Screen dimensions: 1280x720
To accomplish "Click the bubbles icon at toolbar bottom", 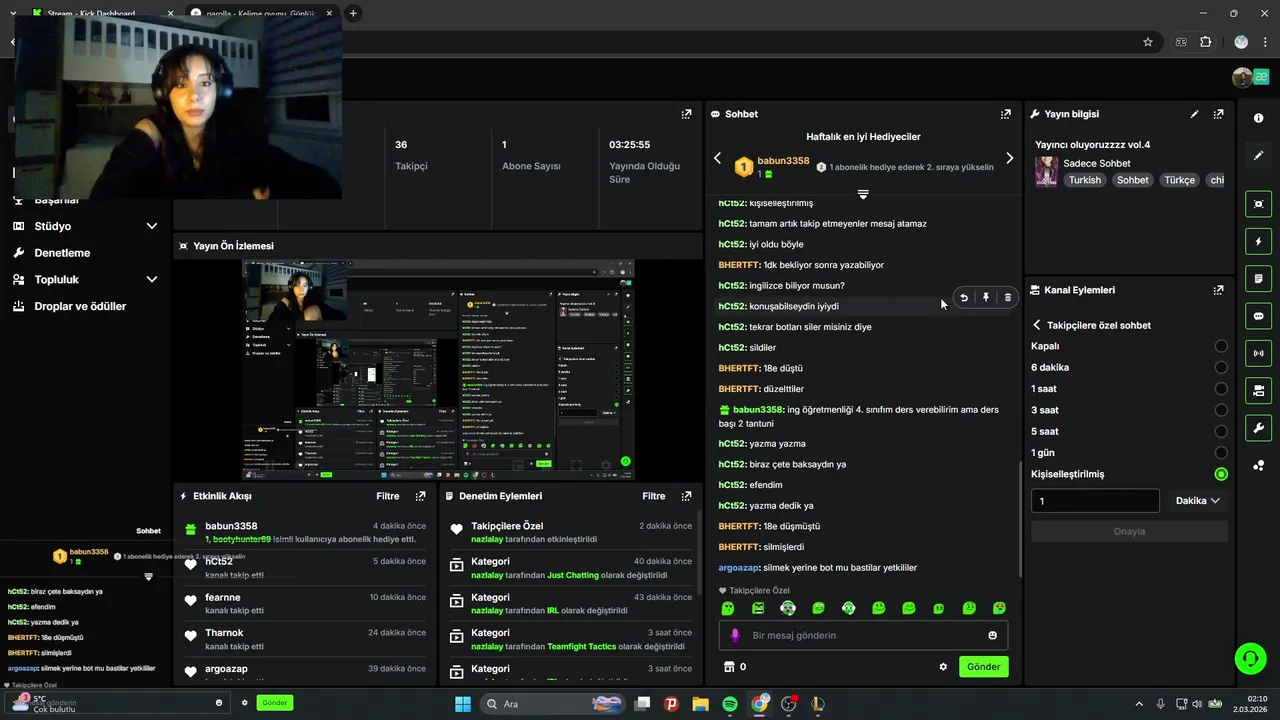I will [x=1258, y=466].
